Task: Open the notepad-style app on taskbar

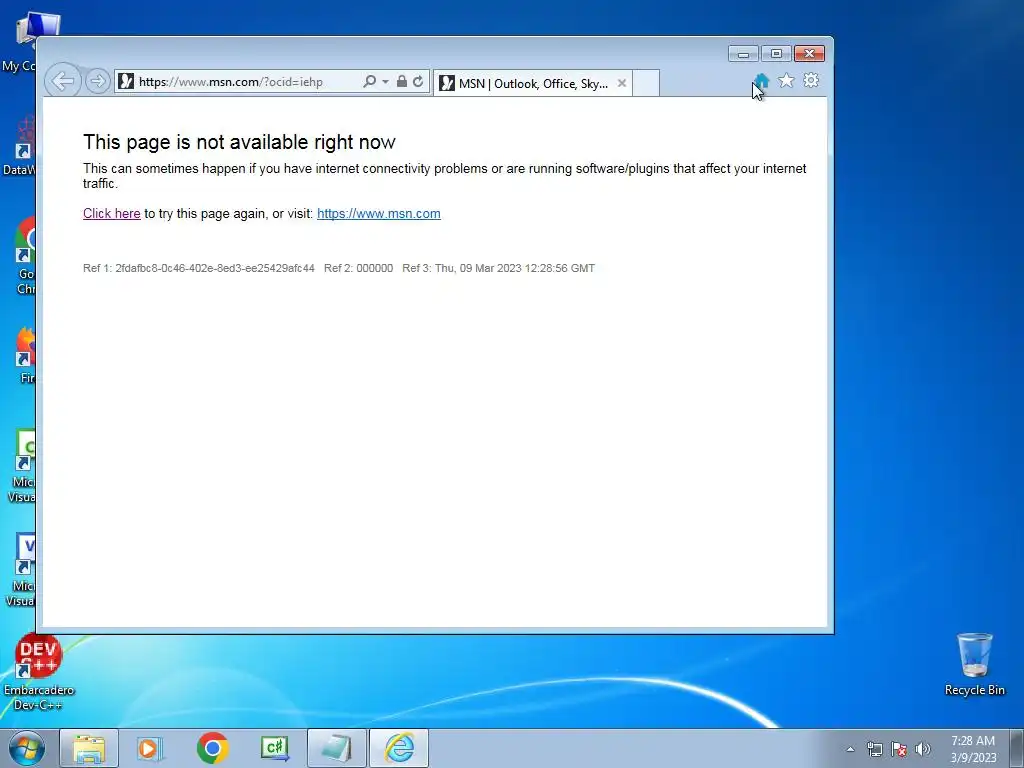Action: (x=336, y=748)
